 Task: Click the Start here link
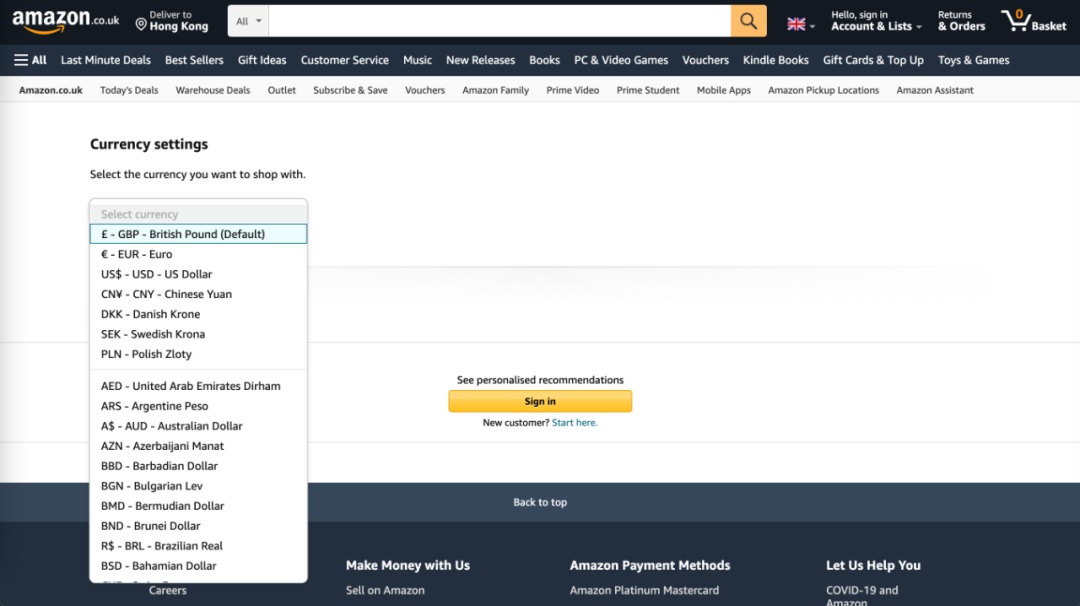[574, 423]
